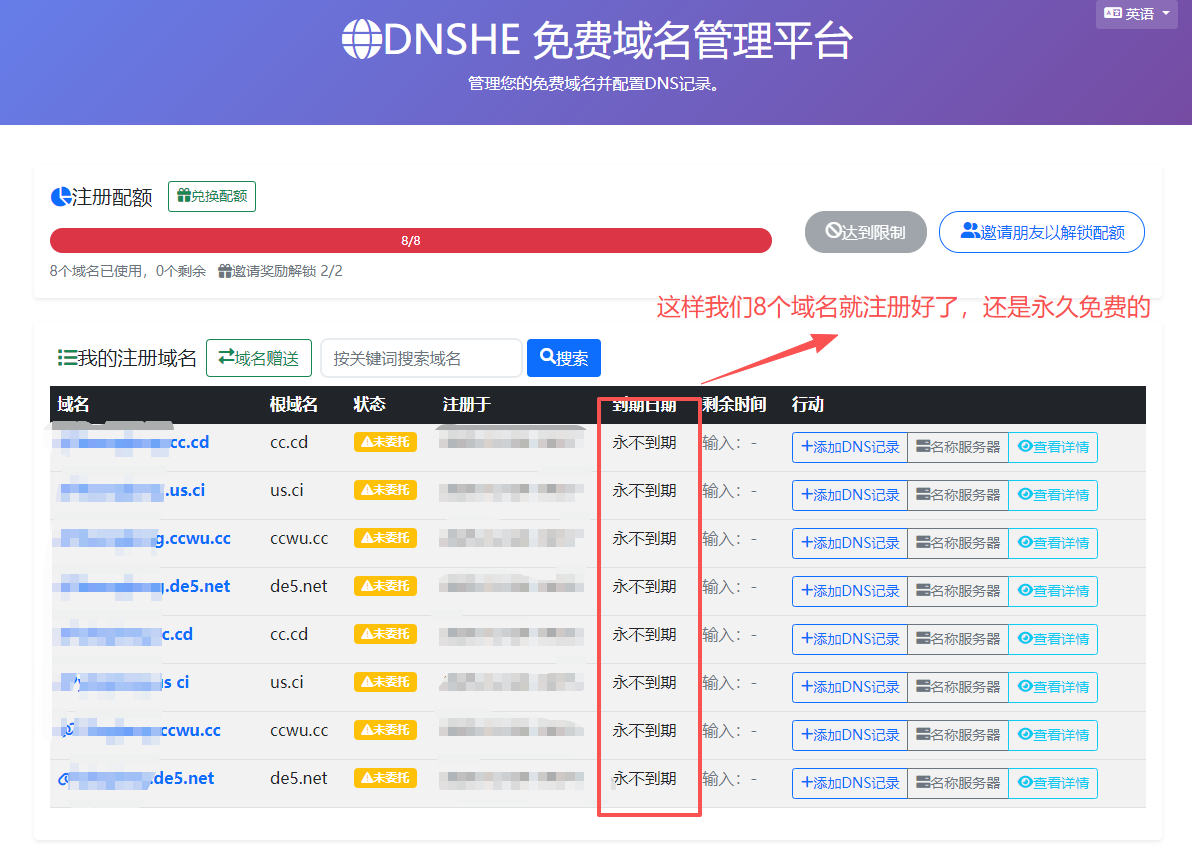Open the first cc.cd domain link
The height and width of the screenshot is (849, 1192).
point(132,442)
